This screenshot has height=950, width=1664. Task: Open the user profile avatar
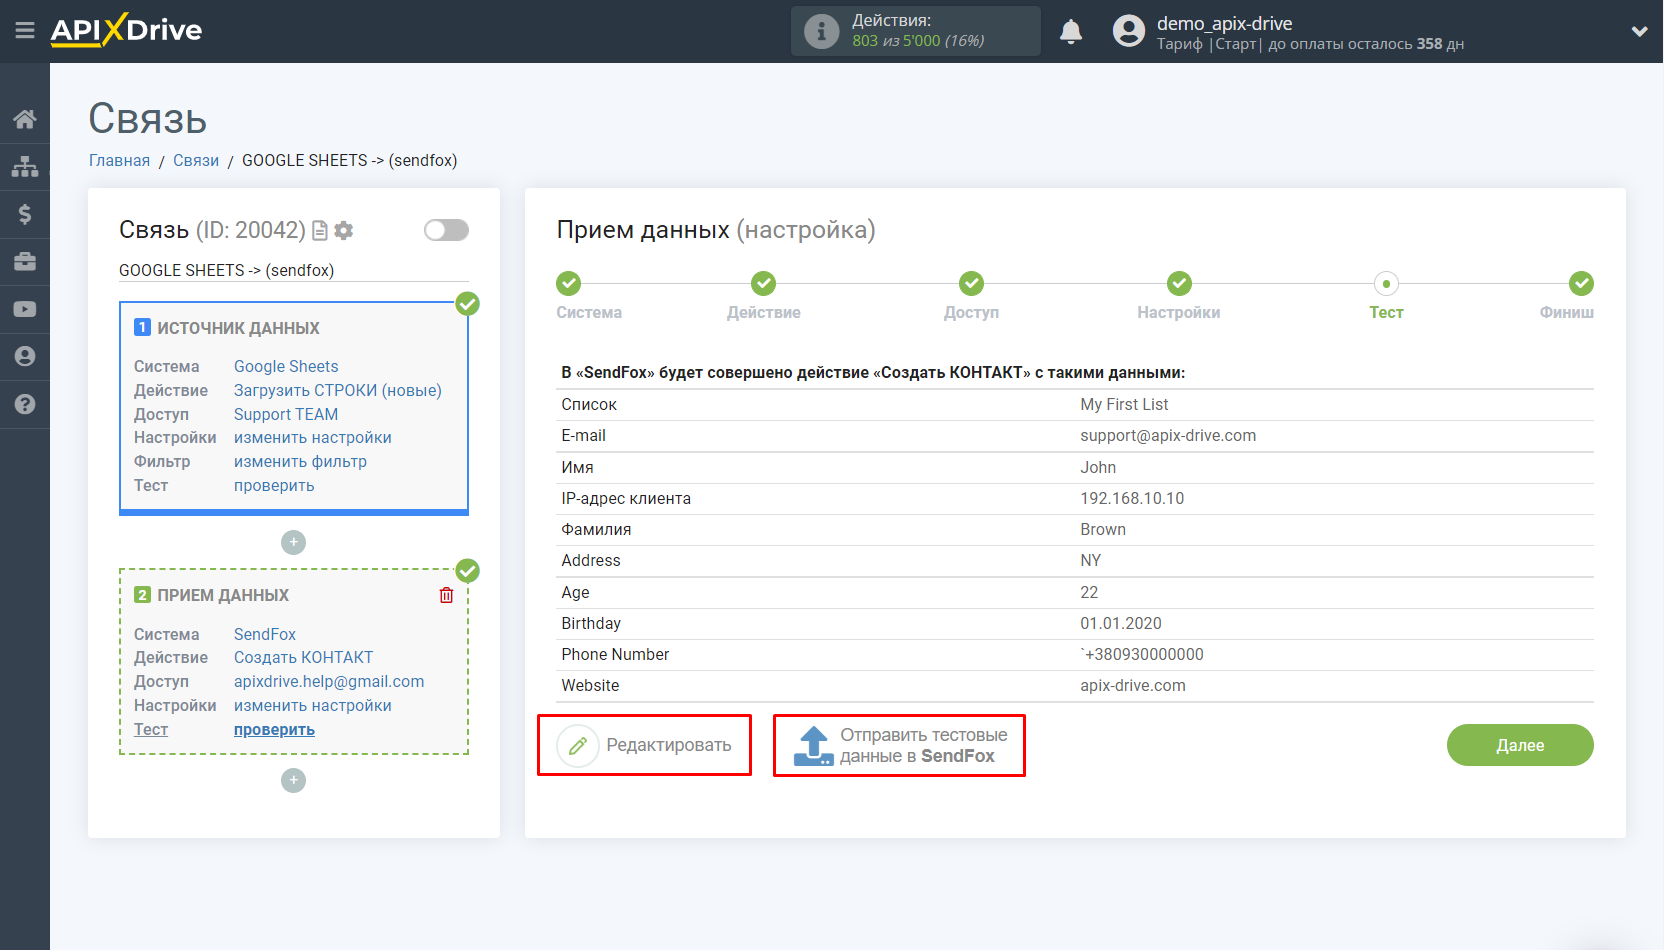[1129, 31]
